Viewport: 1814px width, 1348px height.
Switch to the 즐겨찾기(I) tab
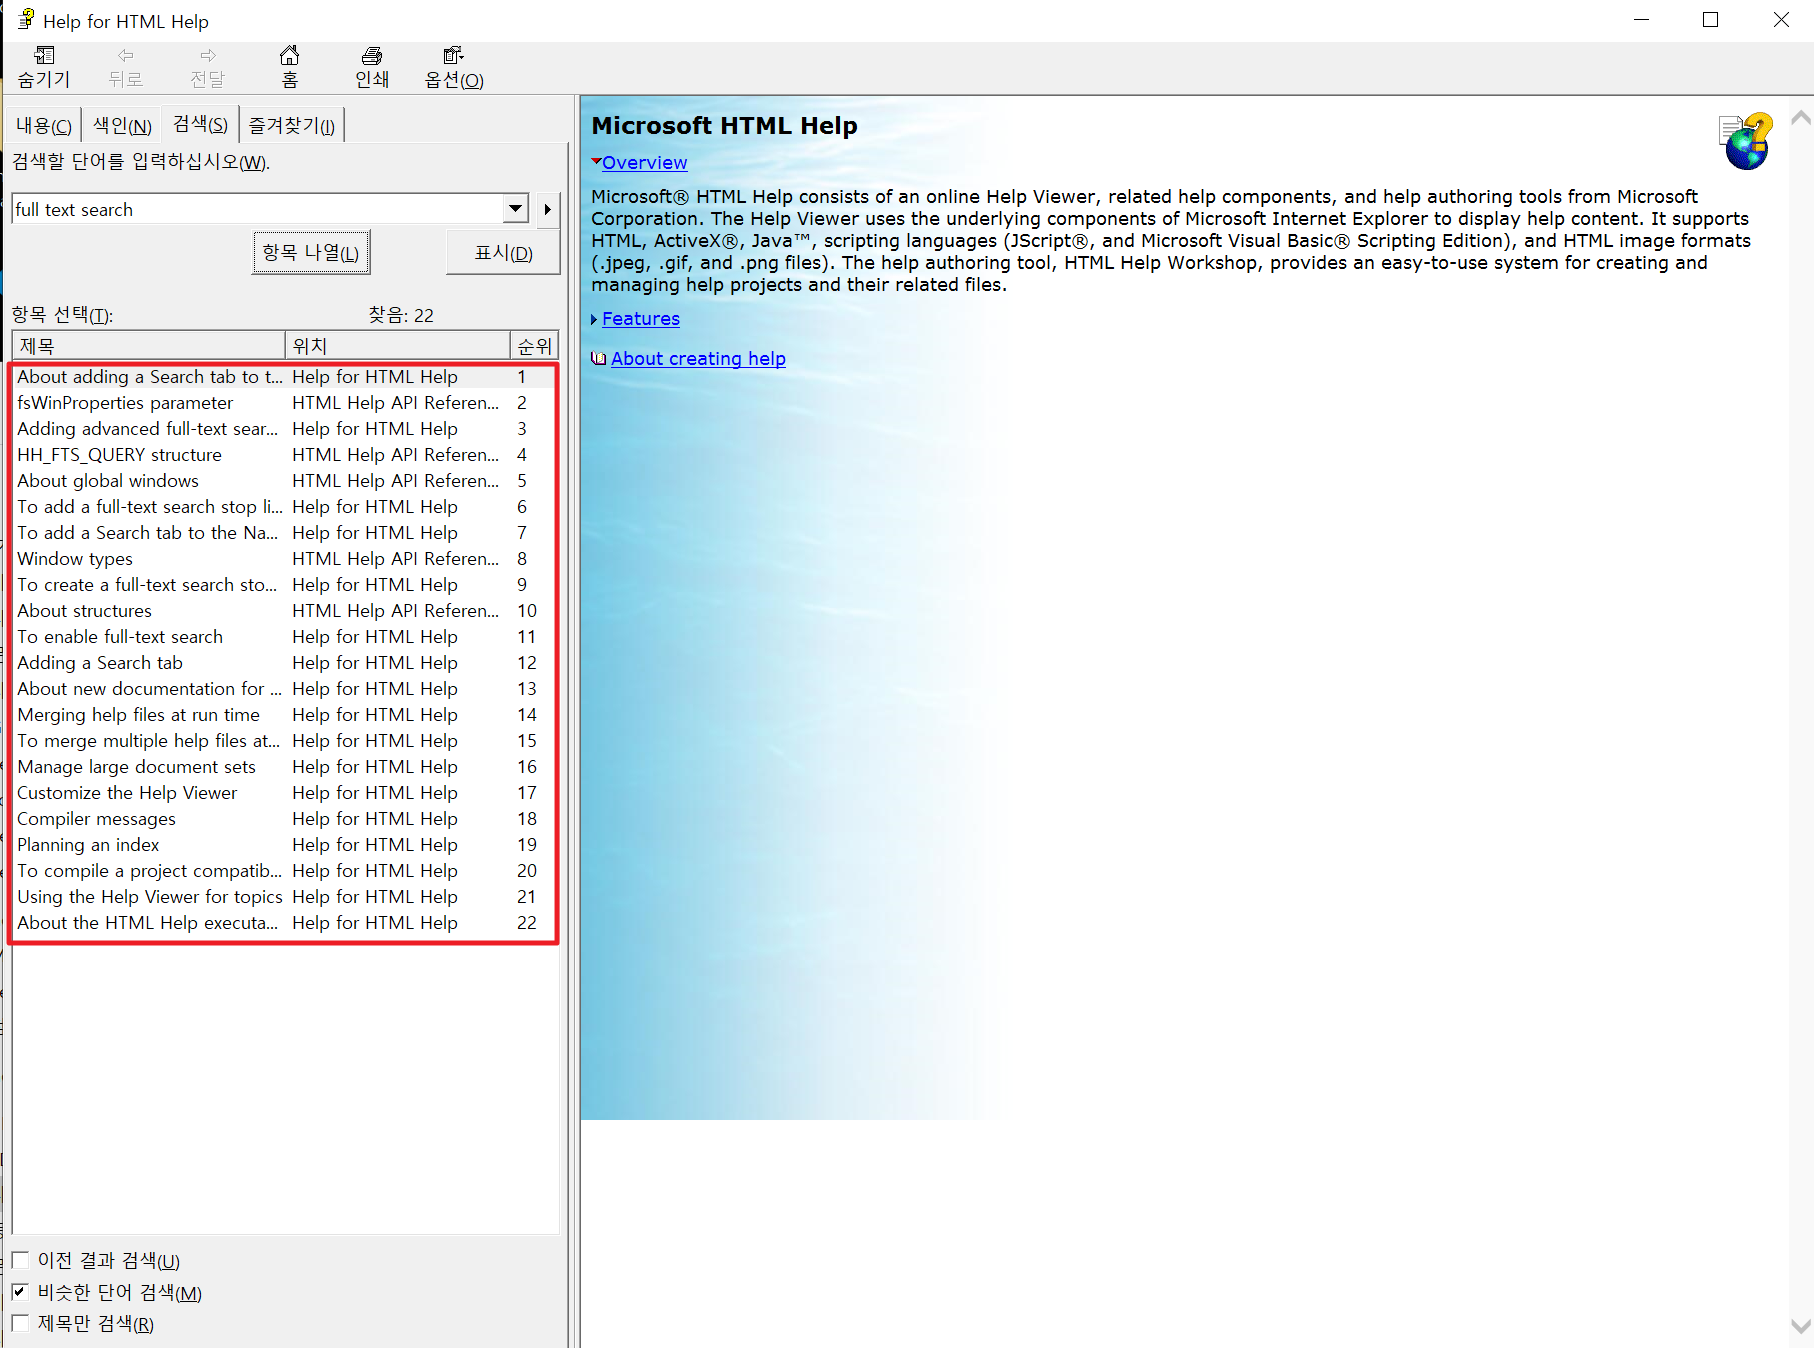pyautogui.click(x=291, y=124)
